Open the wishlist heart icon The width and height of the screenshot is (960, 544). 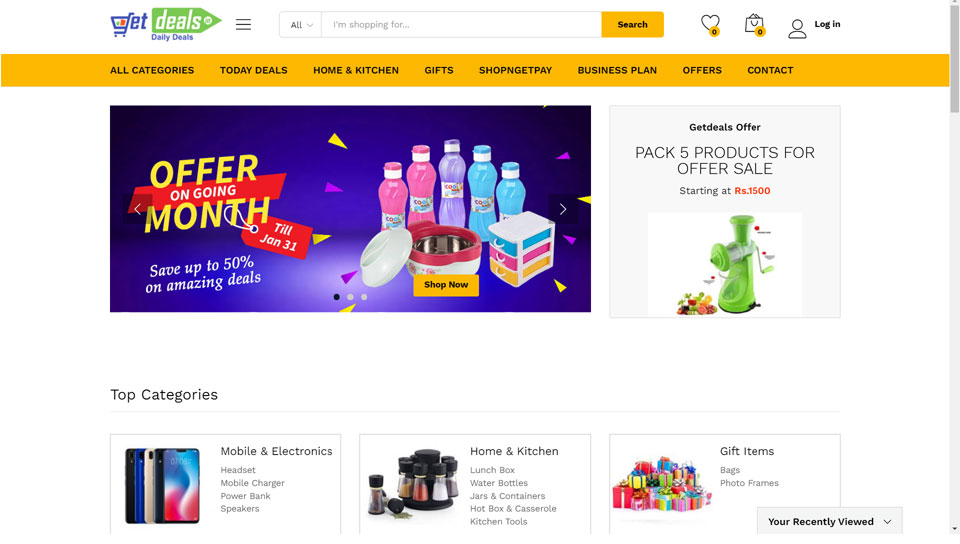coord(710,24)
